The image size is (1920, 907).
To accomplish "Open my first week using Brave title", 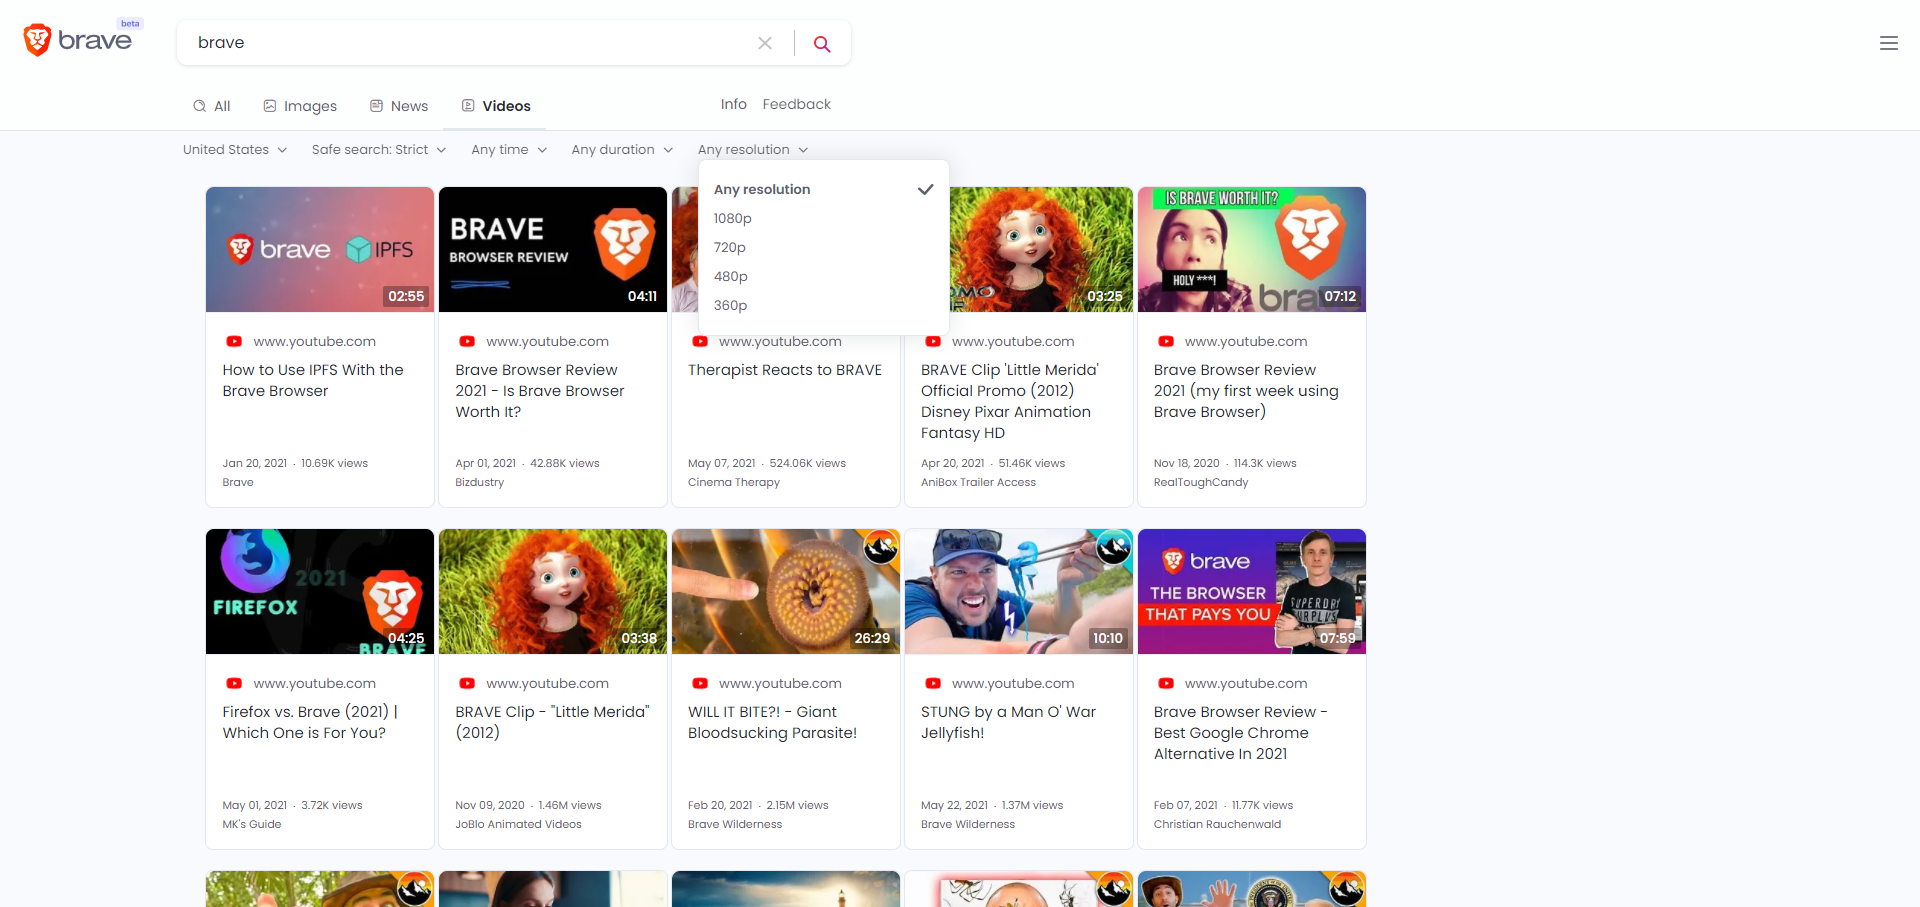I will pos(1246,391).
